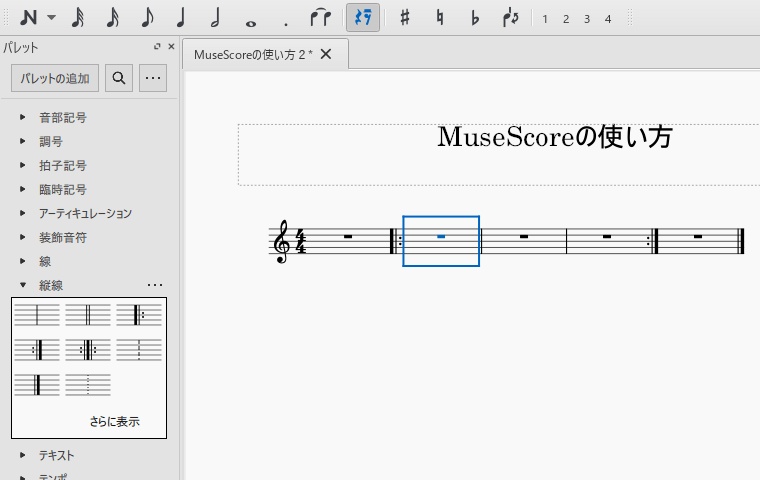Screen dimensions: 760x480
Task: Expand テキスト palette
Action: [22, 455]
